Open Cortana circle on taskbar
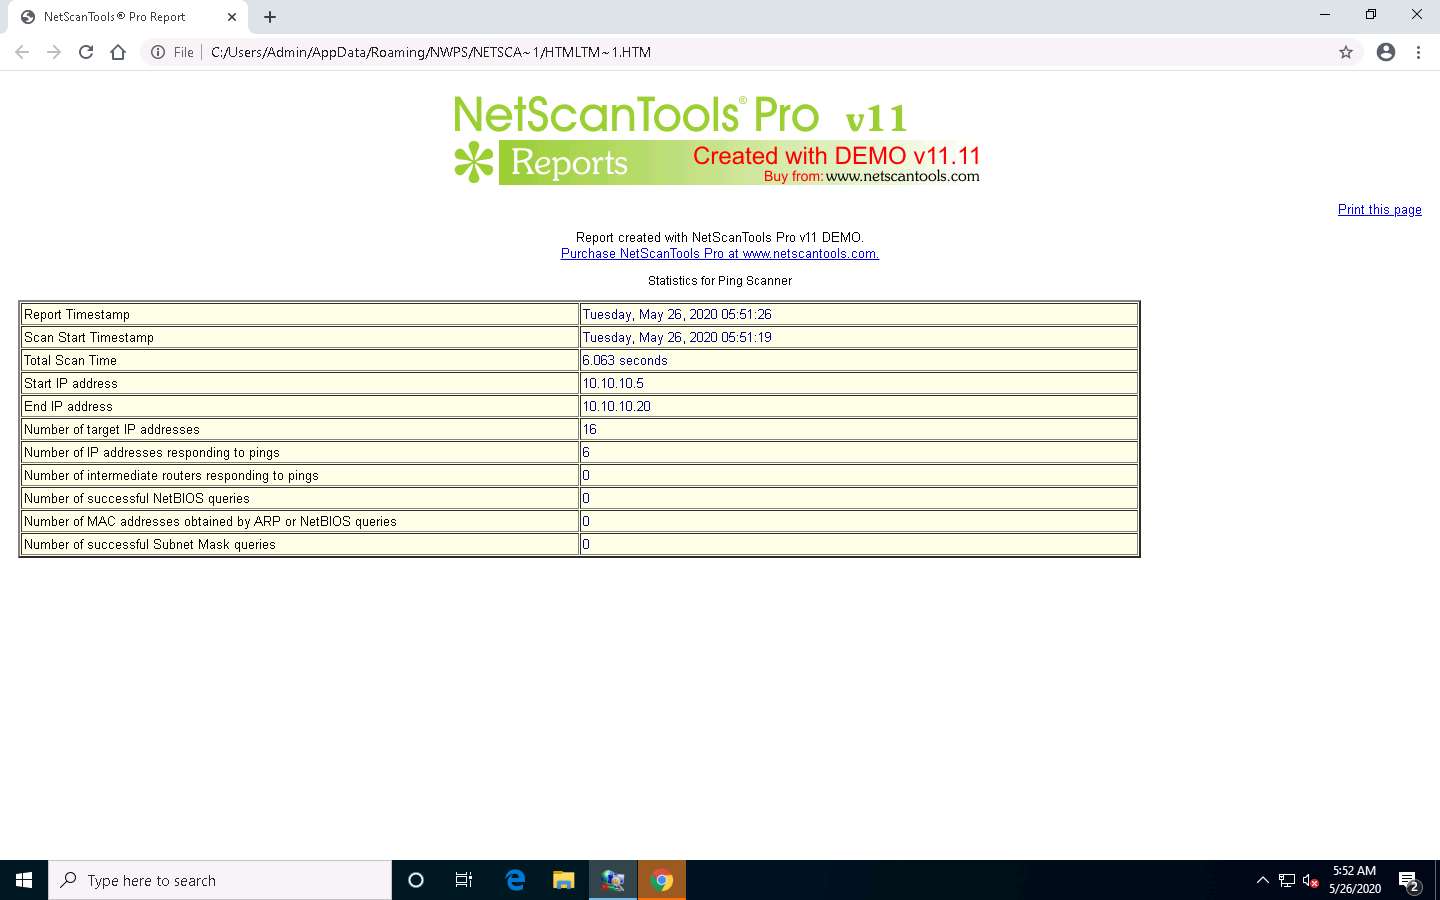The image size is (1440, 900). pyautogui.click(x=416, y=880)
